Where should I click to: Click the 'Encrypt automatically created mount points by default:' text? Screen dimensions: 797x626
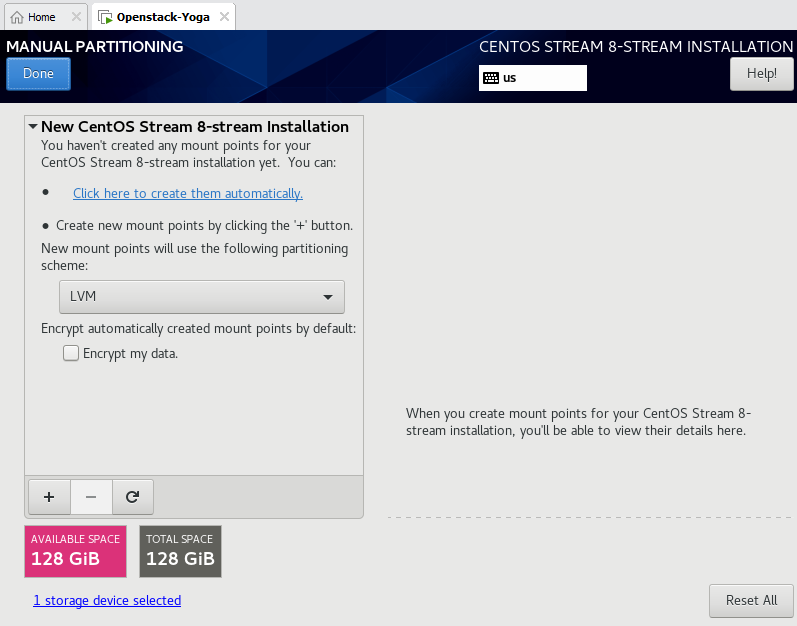point(199,329)
